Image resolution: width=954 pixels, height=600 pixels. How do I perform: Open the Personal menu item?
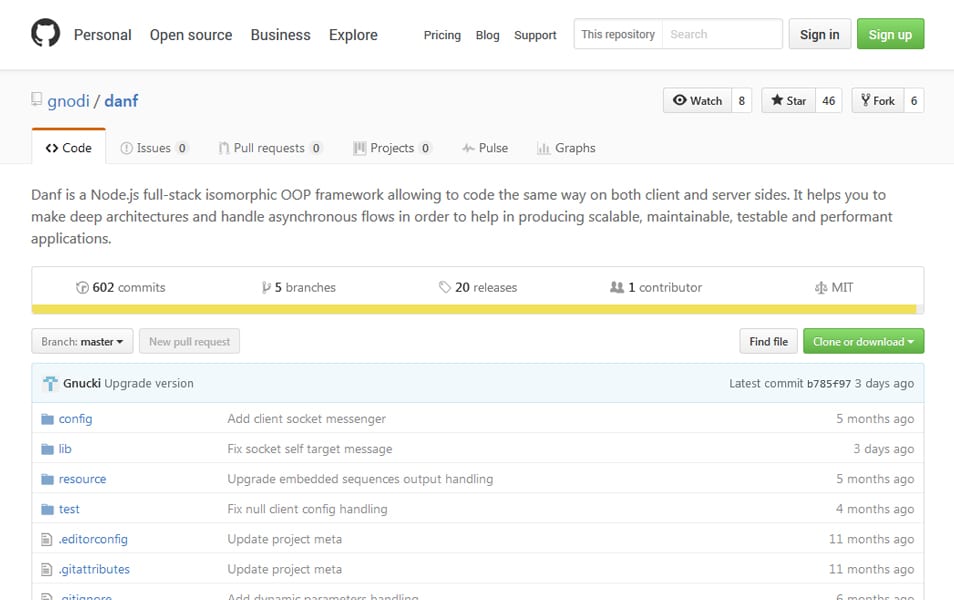click(102, 35)
